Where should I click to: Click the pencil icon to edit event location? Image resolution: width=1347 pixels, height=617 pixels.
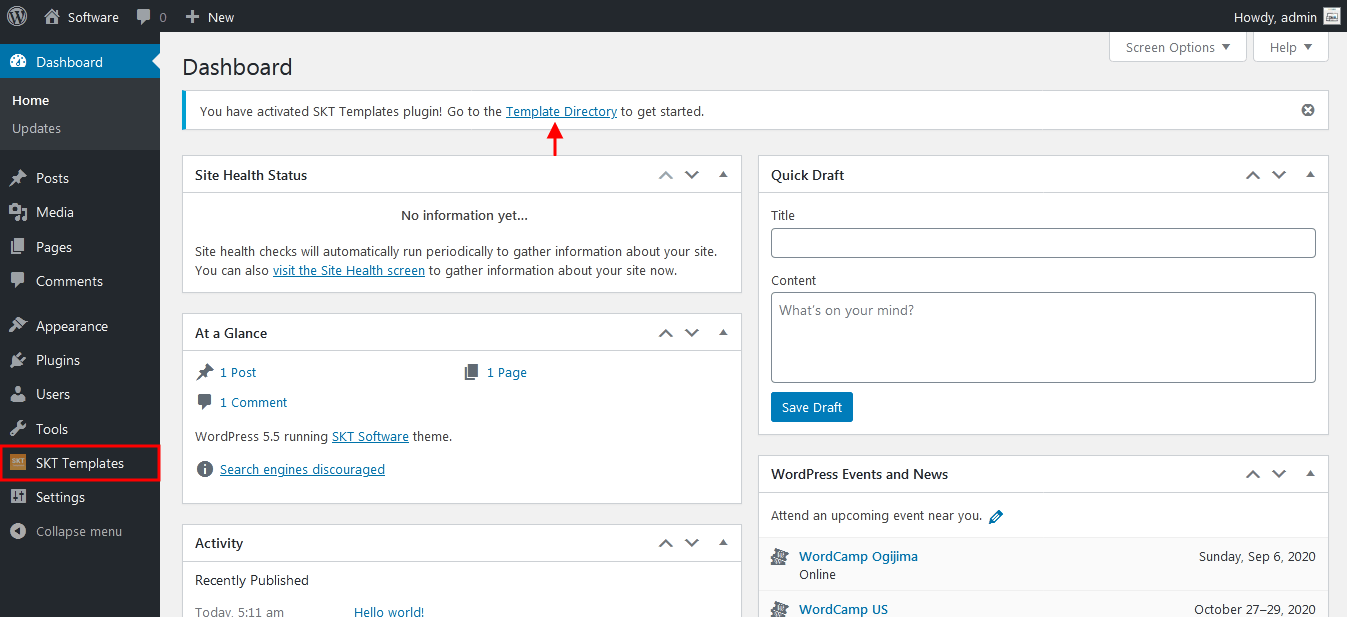996,517
